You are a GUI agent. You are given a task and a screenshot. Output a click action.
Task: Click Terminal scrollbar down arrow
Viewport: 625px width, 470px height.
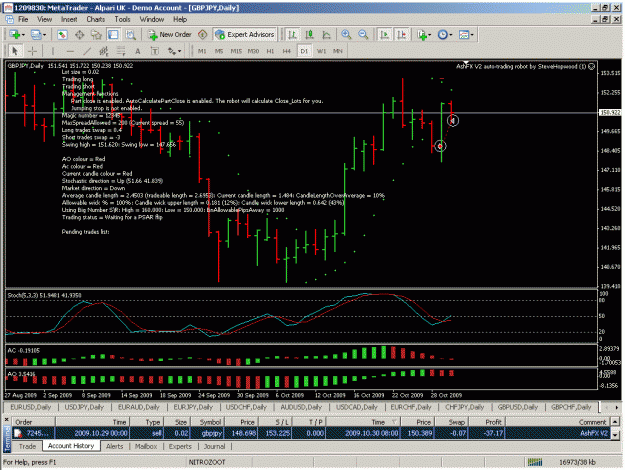coord(615,435)
